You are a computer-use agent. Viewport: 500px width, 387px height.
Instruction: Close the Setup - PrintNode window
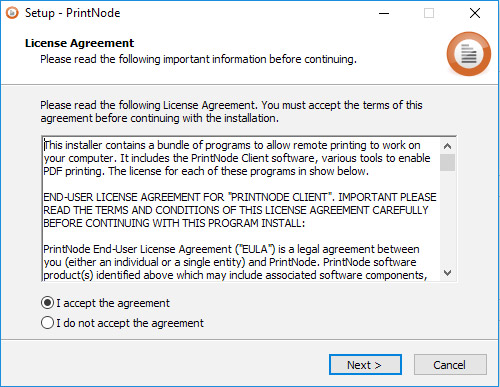tap(475, 13)
